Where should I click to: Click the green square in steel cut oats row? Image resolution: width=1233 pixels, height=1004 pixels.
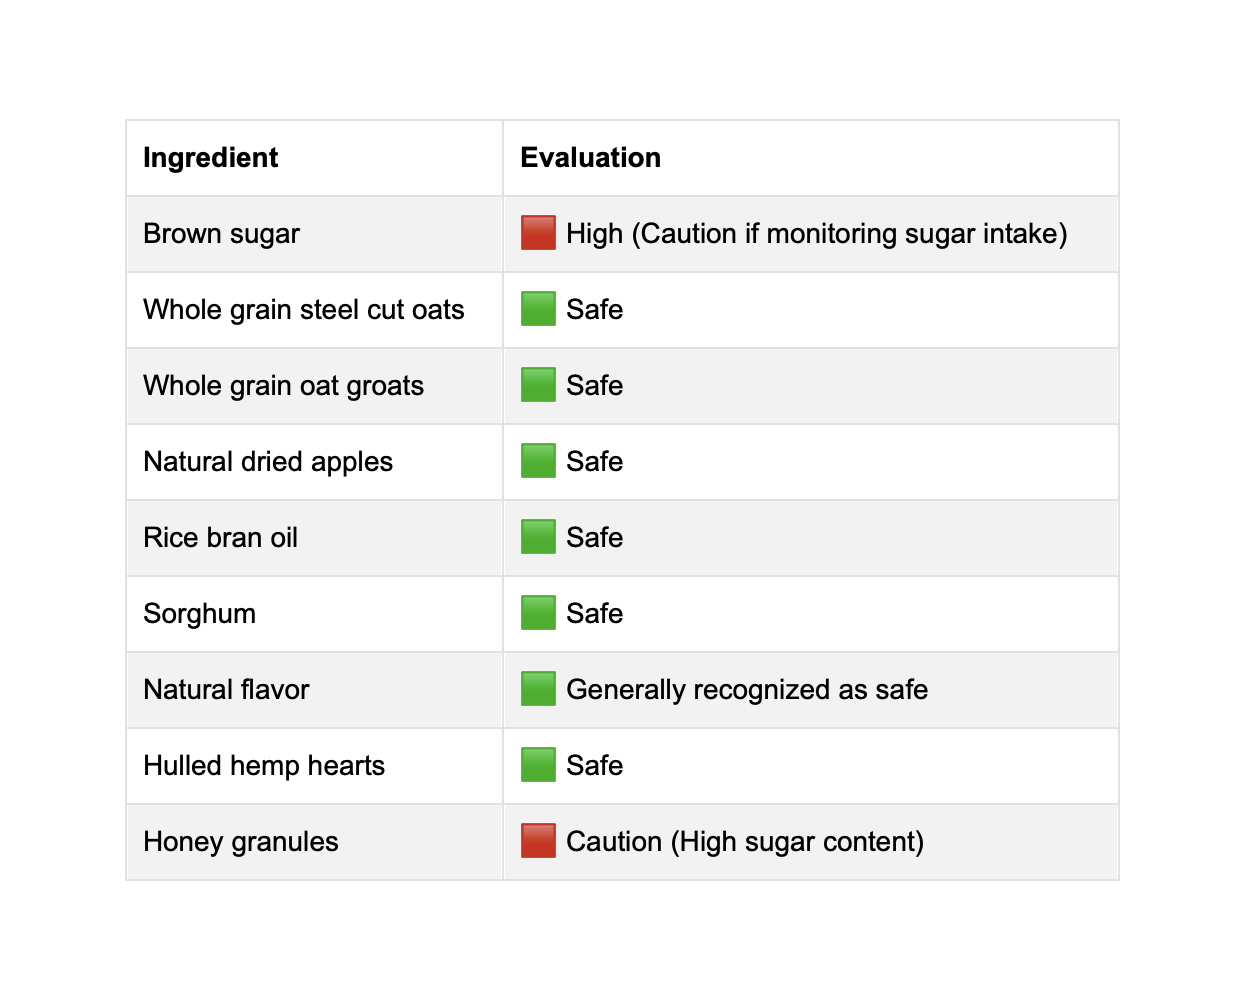pos(538,309)
